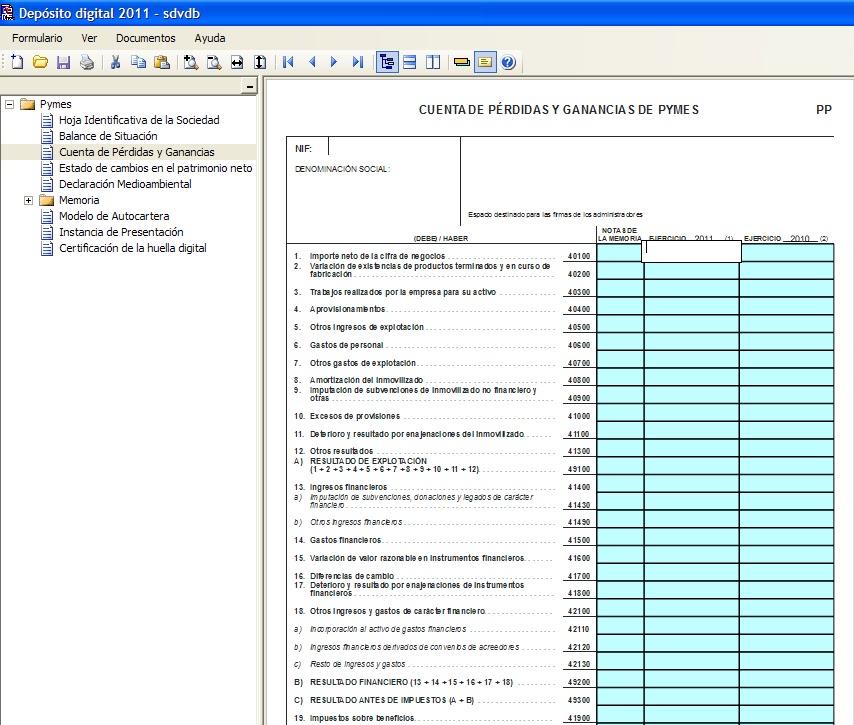The image size is (854, 725).
Task: Click the form title 'CUENTA DE PÉRDIDAS Y GANANCIAS DE PYMES'
Action: point(558,109)
